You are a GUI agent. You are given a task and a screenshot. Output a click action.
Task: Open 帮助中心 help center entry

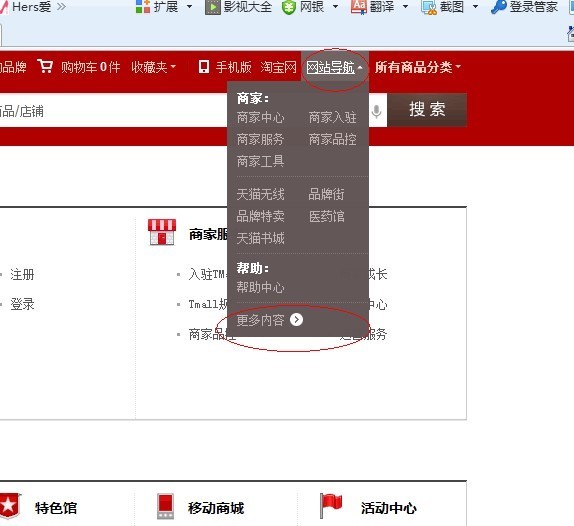[x=260, y=287]
